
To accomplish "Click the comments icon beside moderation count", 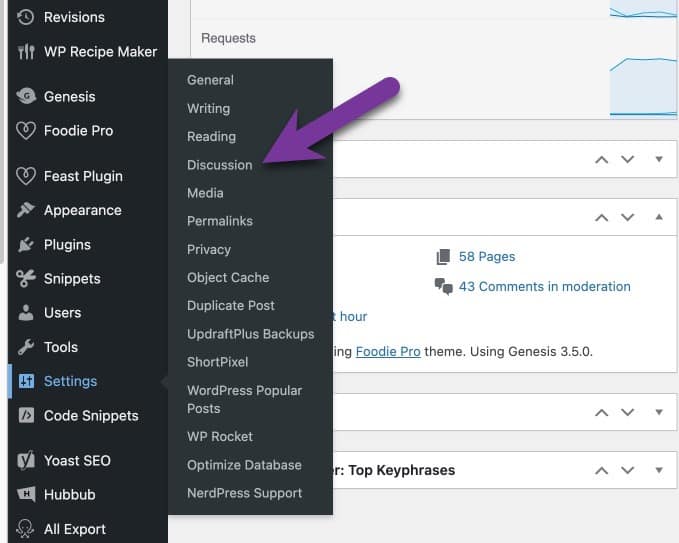I will tap(443, 286).
